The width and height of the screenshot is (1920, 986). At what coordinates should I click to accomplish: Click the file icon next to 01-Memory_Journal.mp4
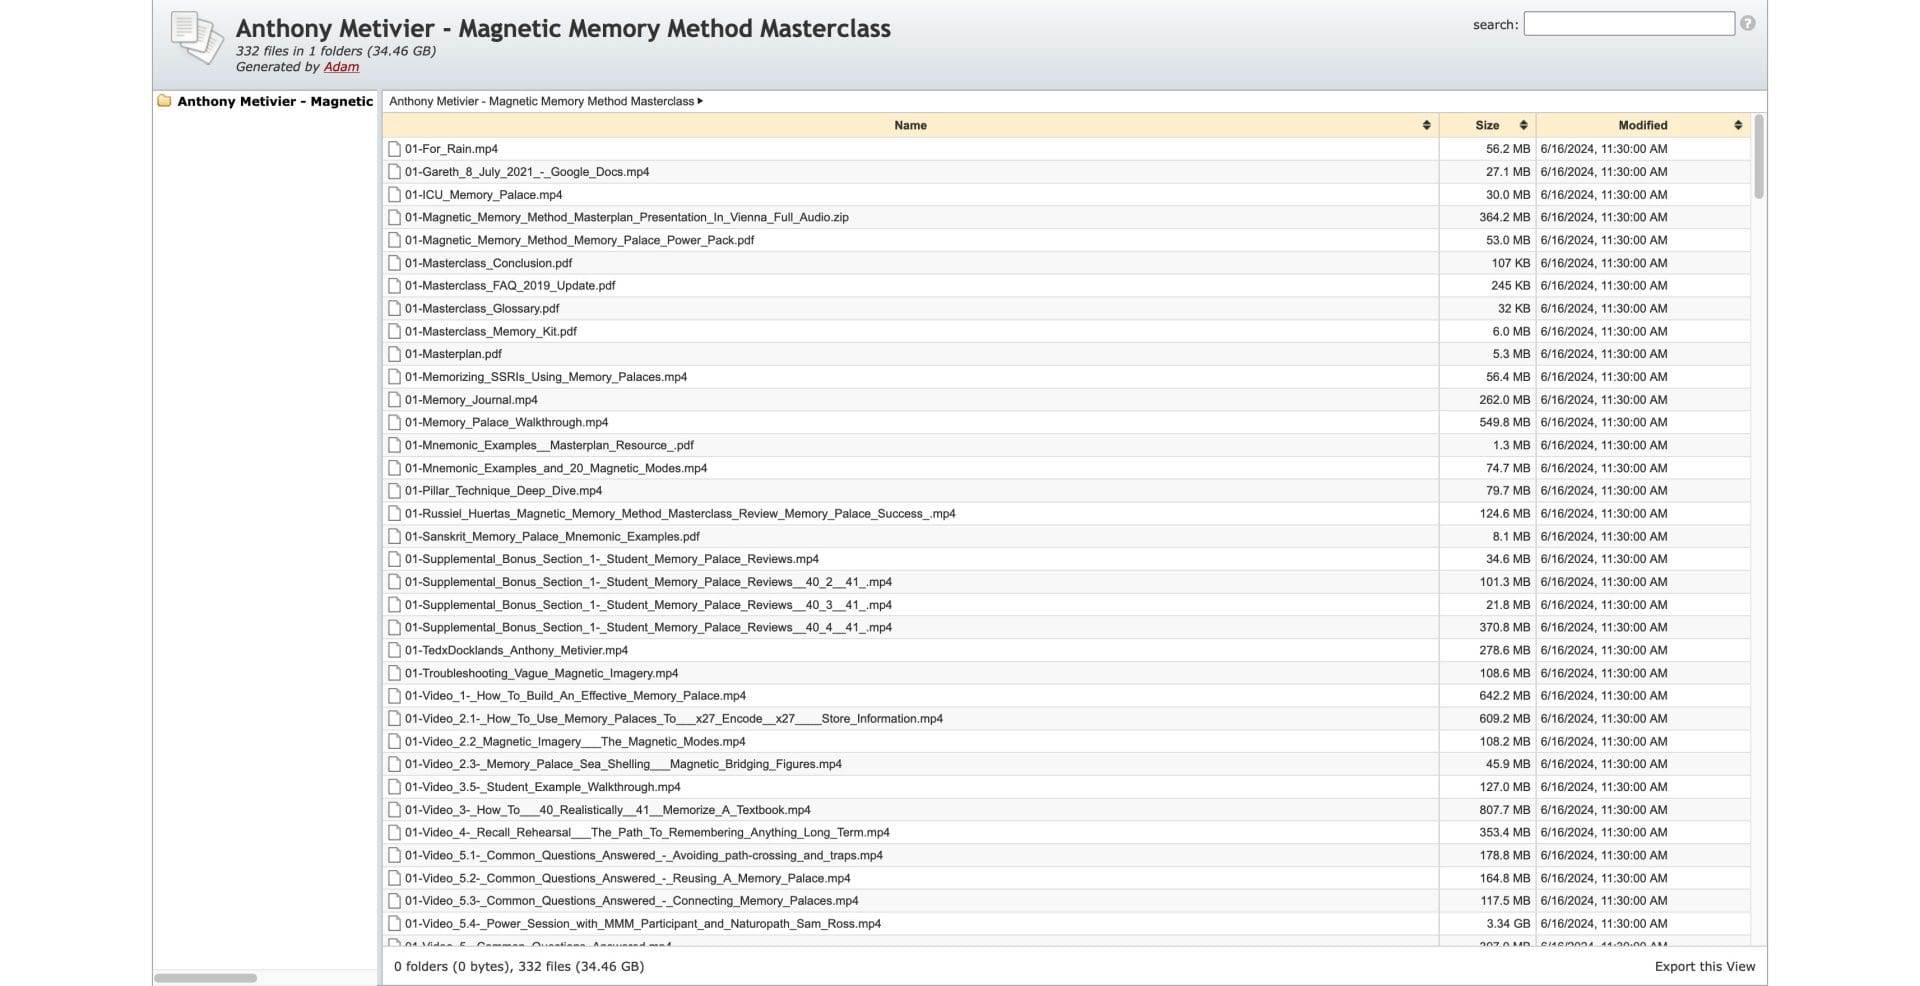[x=394, y=400]
